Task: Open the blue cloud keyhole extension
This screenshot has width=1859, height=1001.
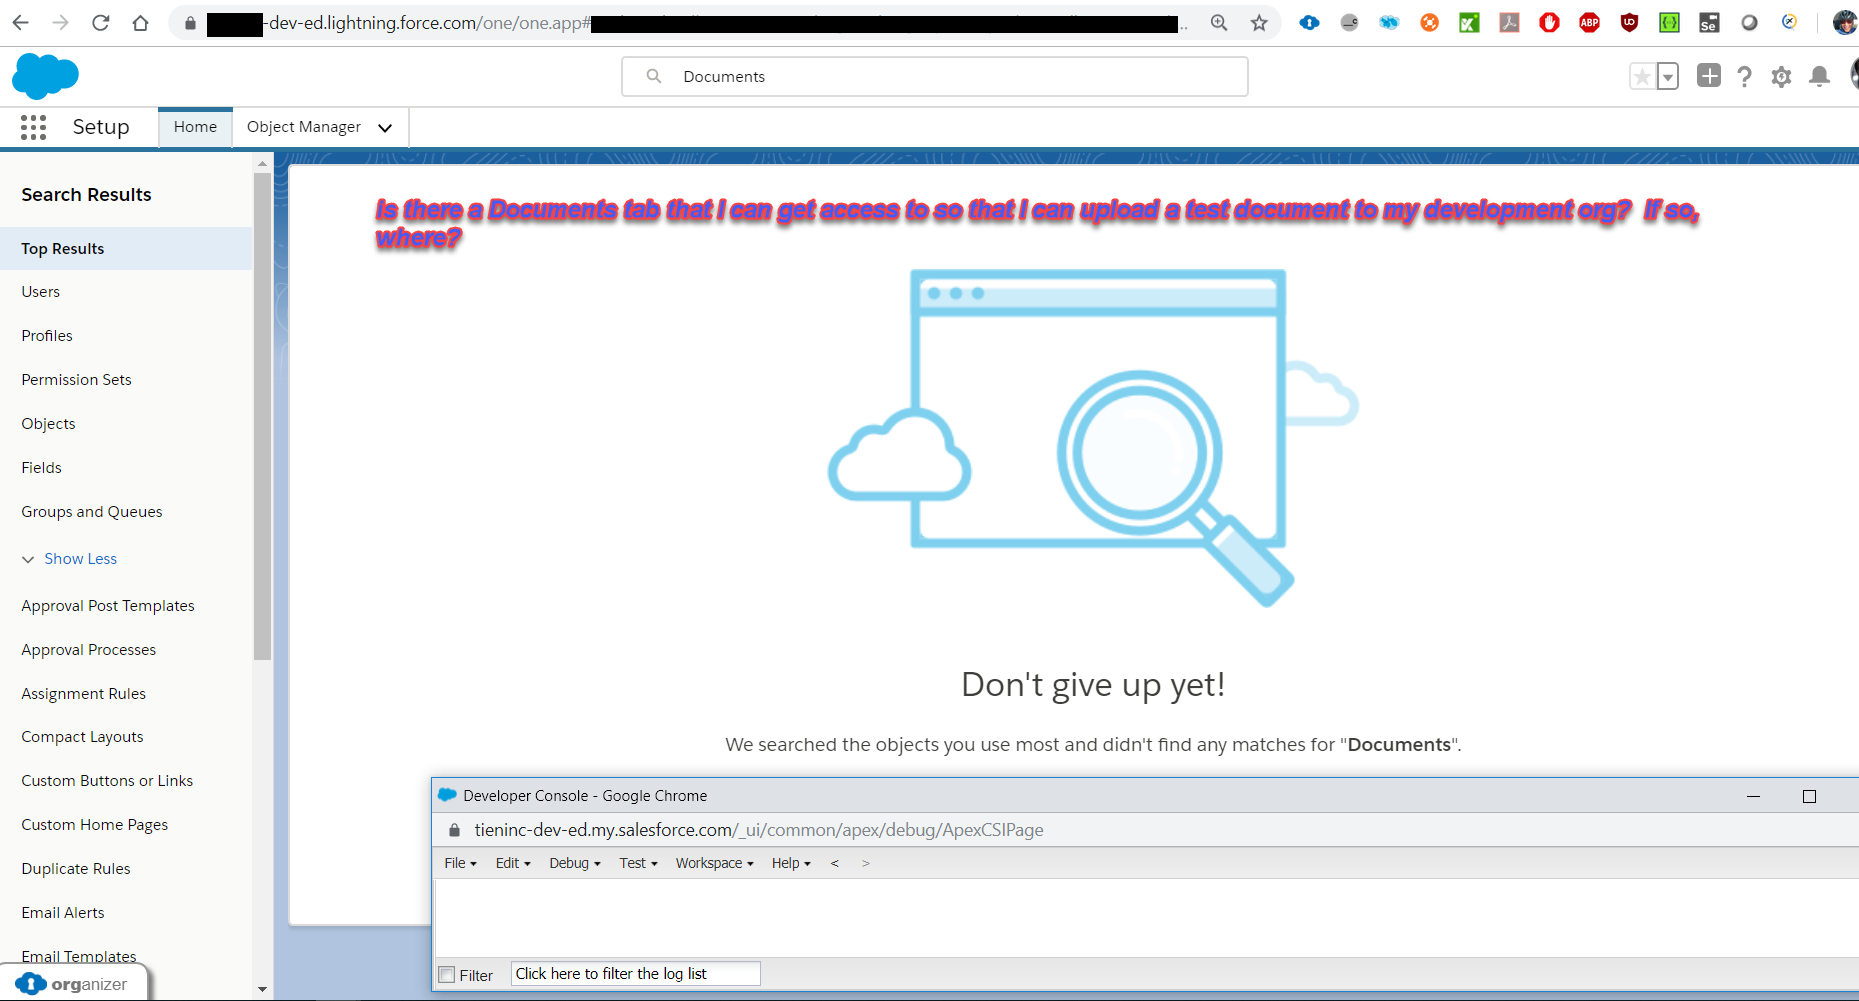Action: (x=1309, y=22)
